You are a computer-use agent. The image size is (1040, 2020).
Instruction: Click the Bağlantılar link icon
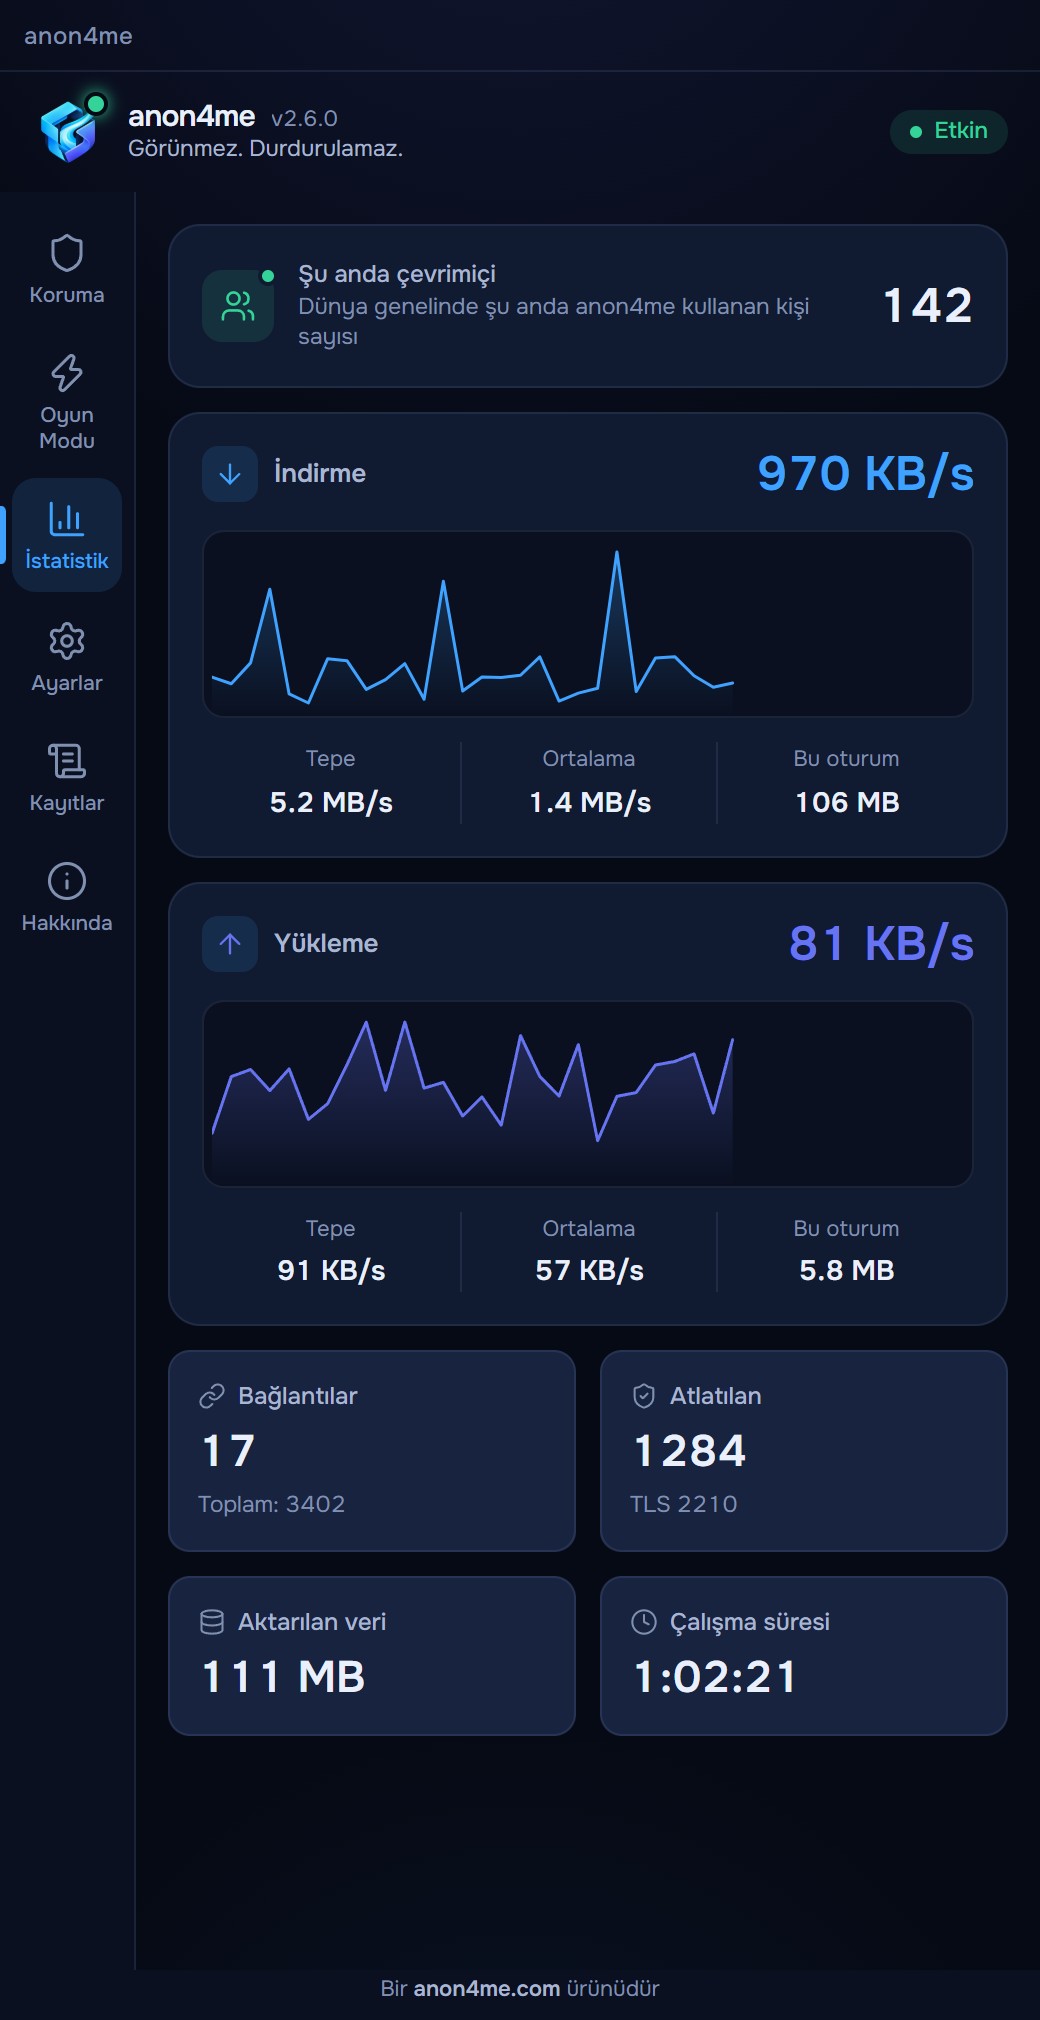point(212,1396)
